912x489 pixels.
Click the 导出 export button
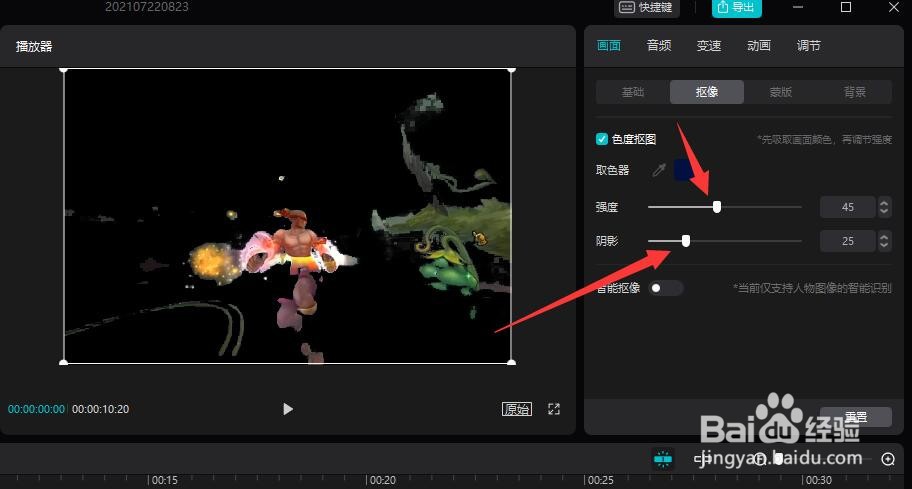(736, 8)
